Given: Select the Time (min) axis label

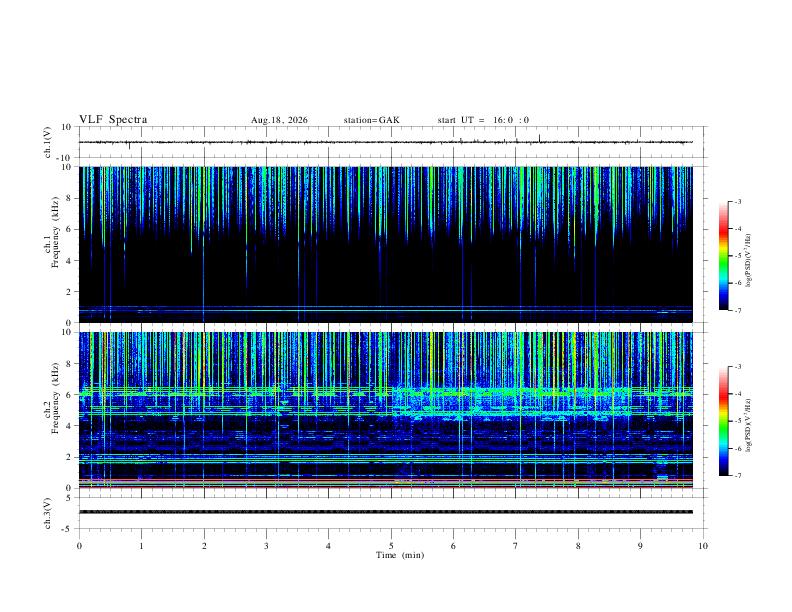Looking at the screenshot, I should pos(400,555).
